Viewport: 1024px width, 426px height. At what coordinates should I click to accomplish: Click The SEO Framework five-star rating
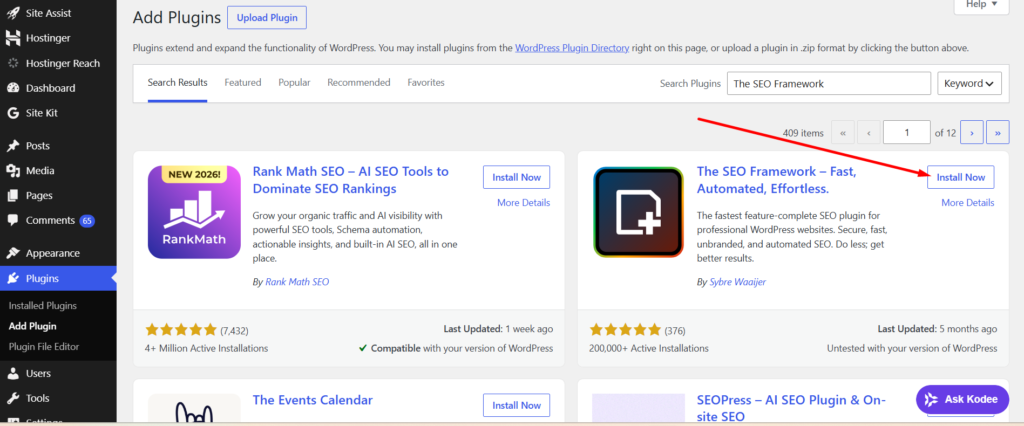[625, 329]
